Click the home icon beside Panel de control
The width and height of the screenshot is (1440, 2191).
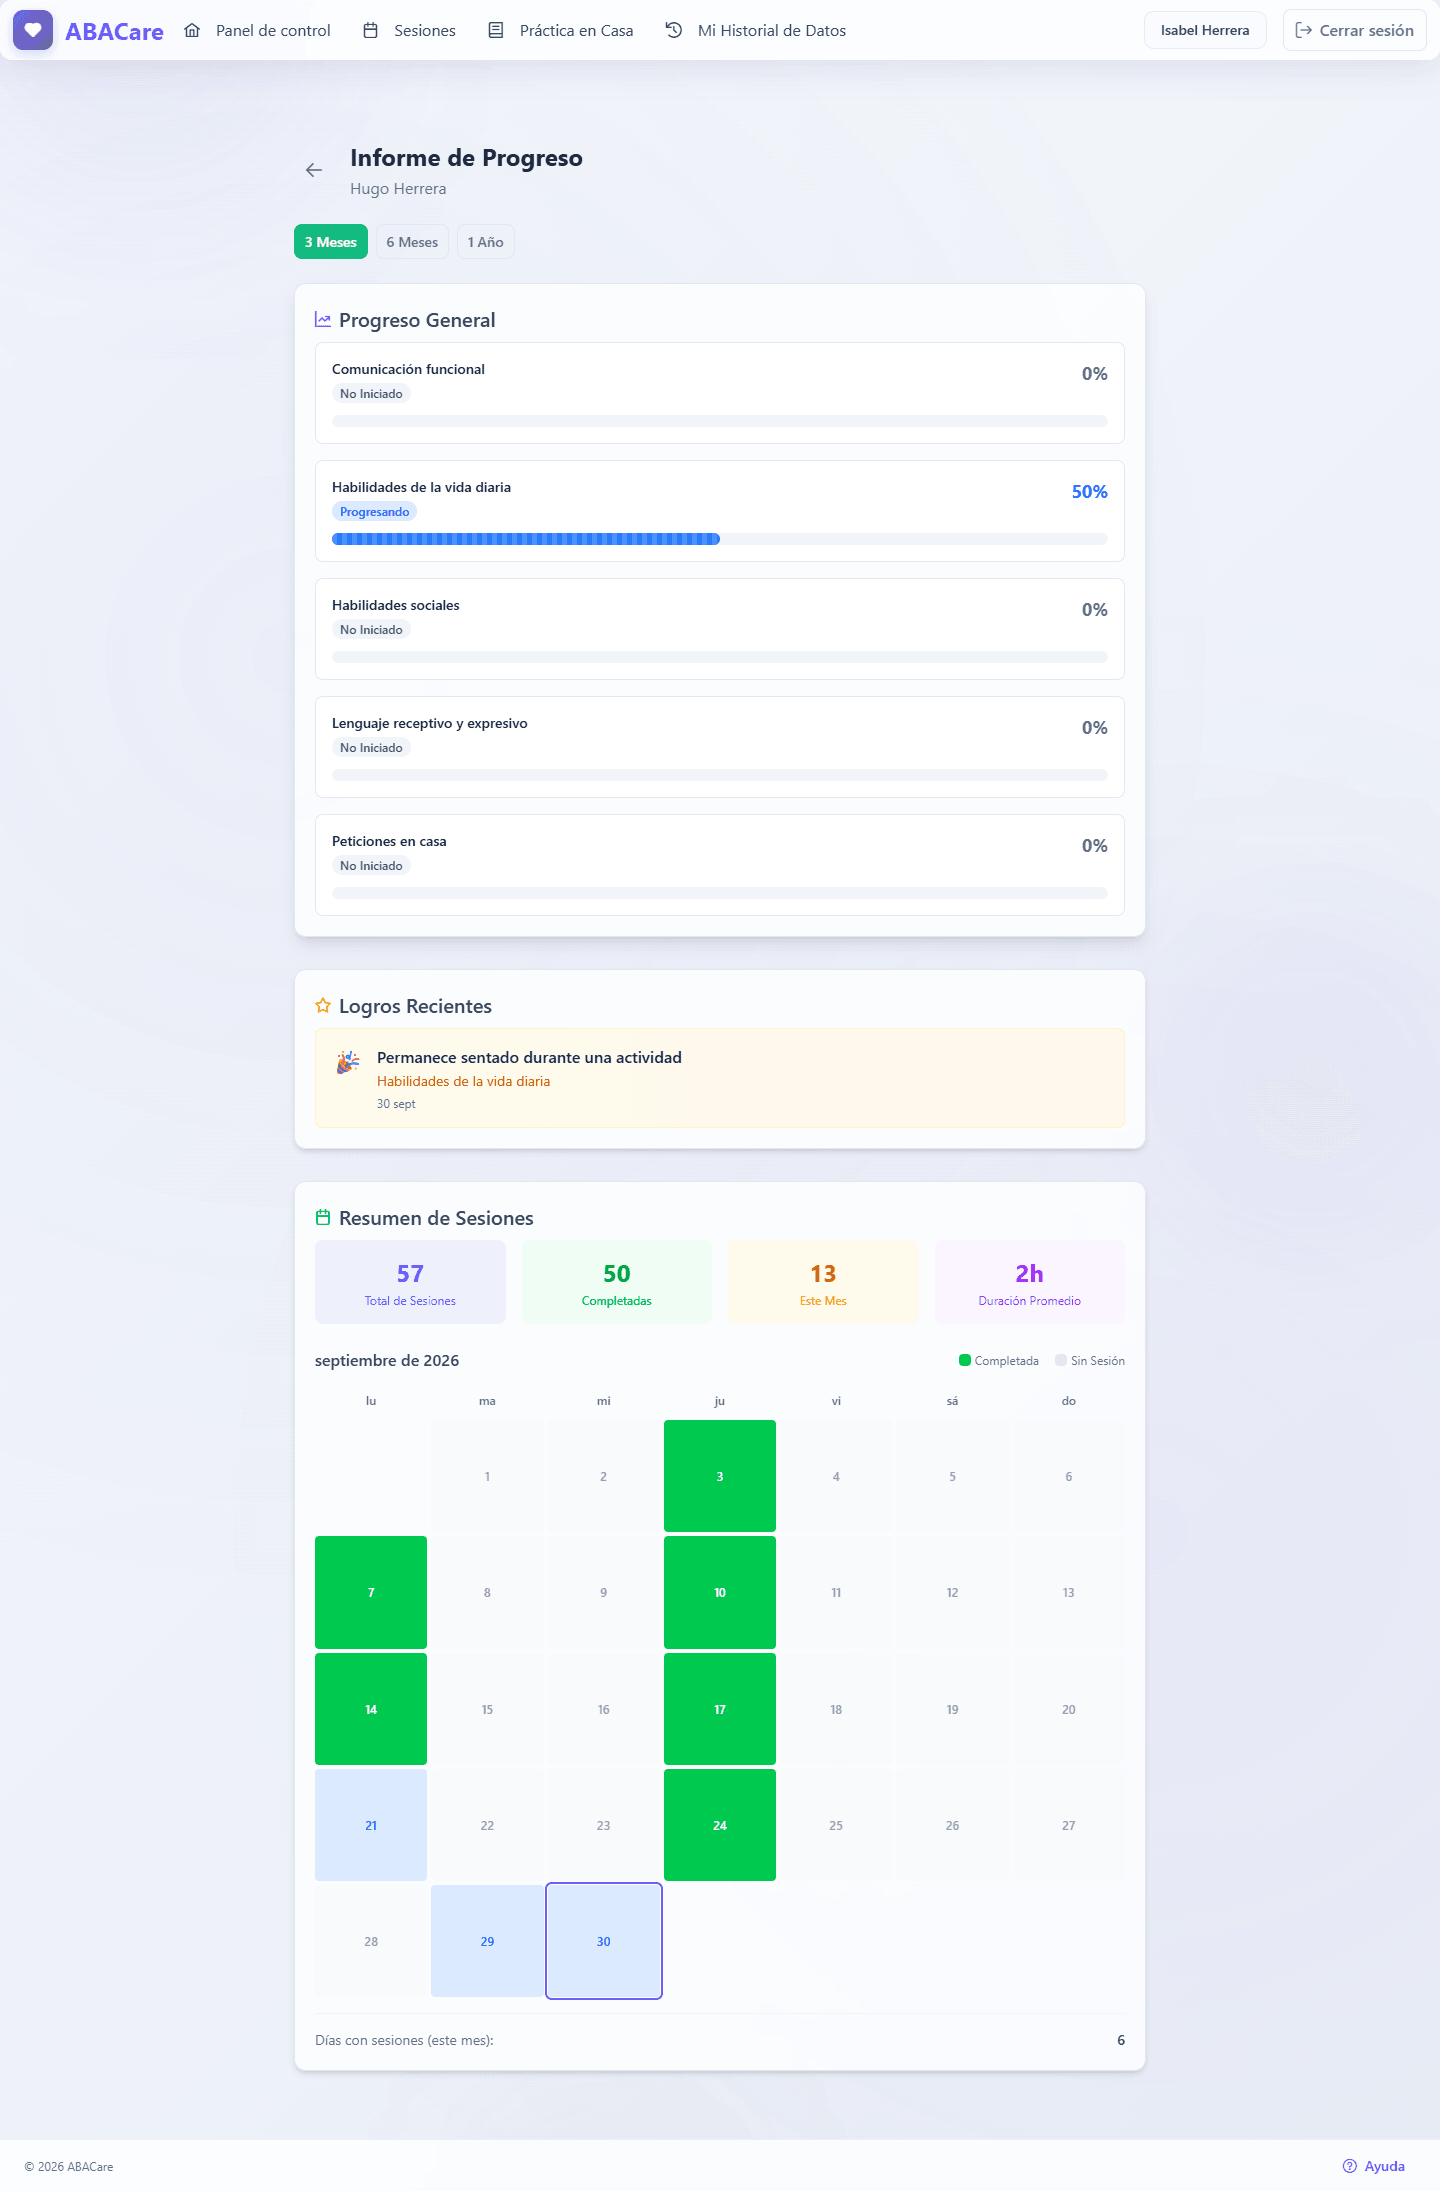tap(192, 30)
